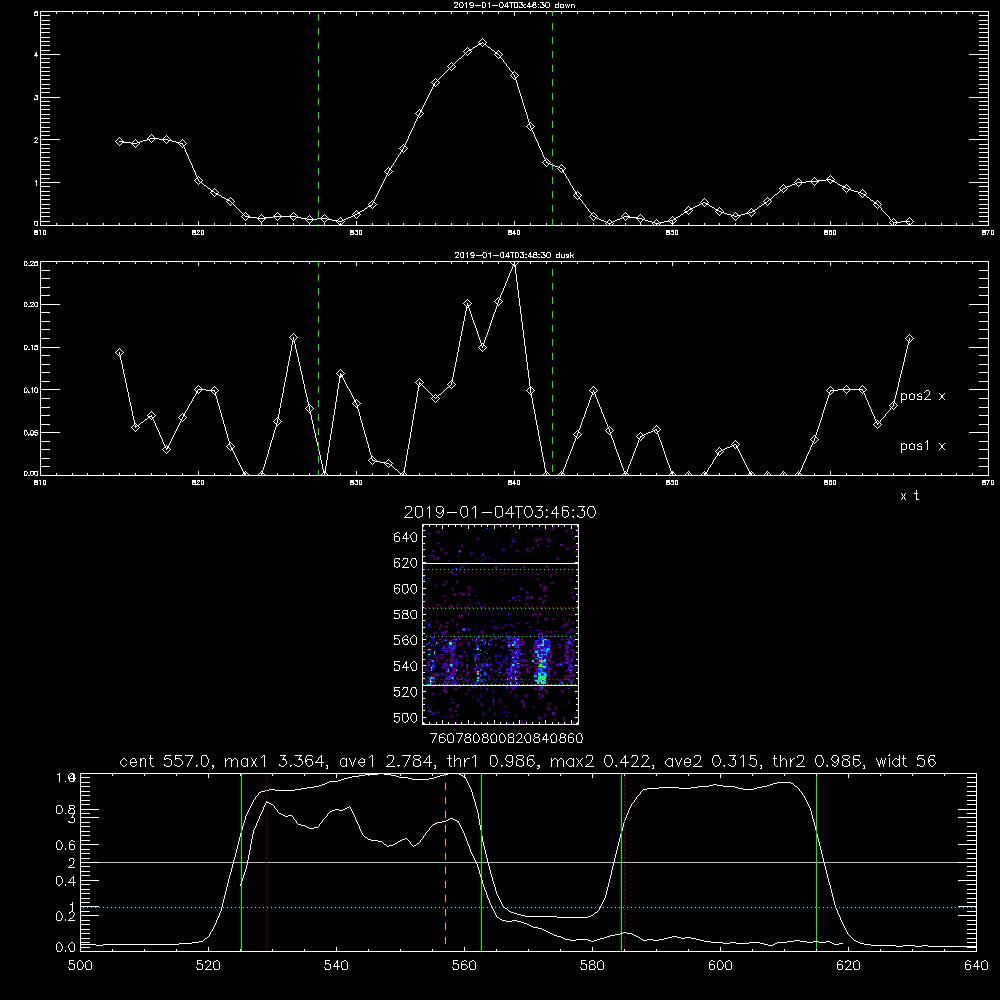This screenshot has height=1000, width=1000.
Task: Click the x-axis label 500 on bottom plot
Action: point(80,966)
